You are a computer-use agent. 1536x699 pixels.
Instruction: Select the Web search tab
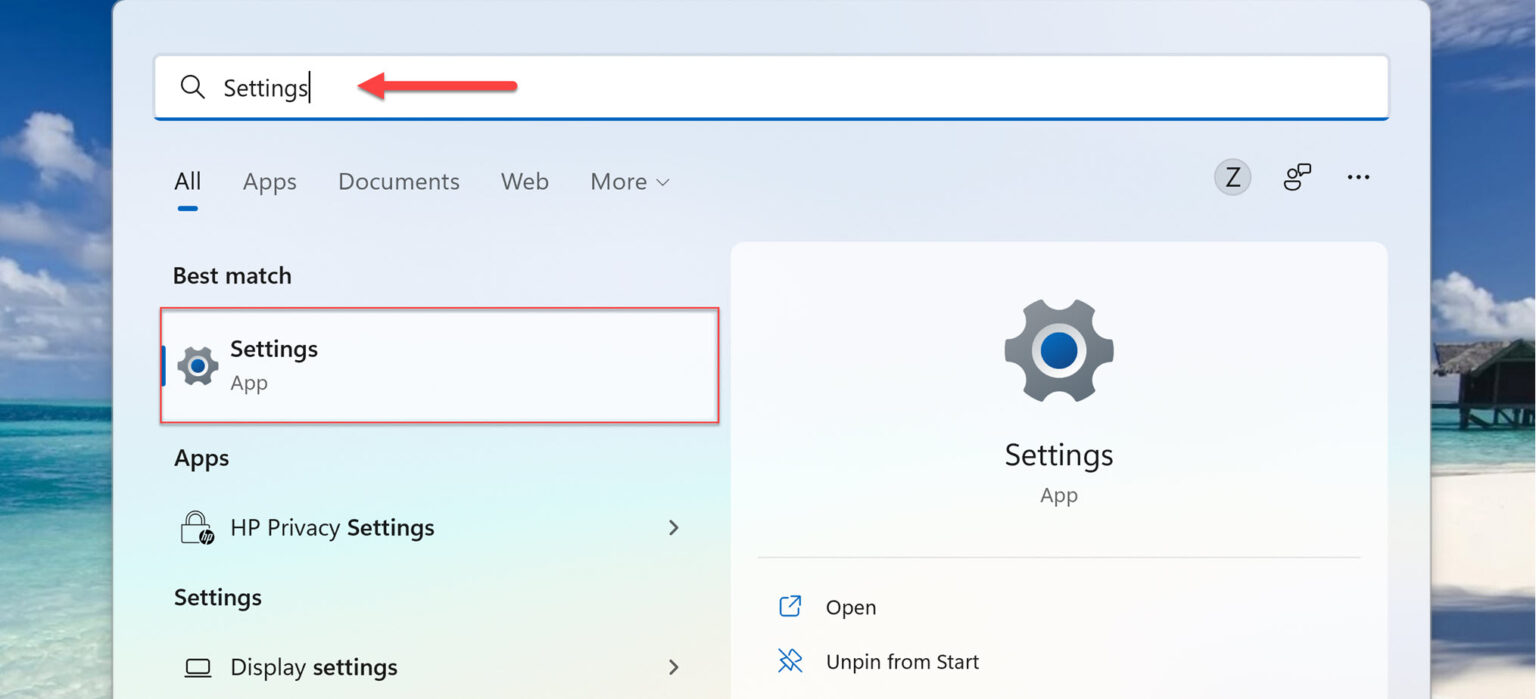pyautogui.click(x=524, y=182)
